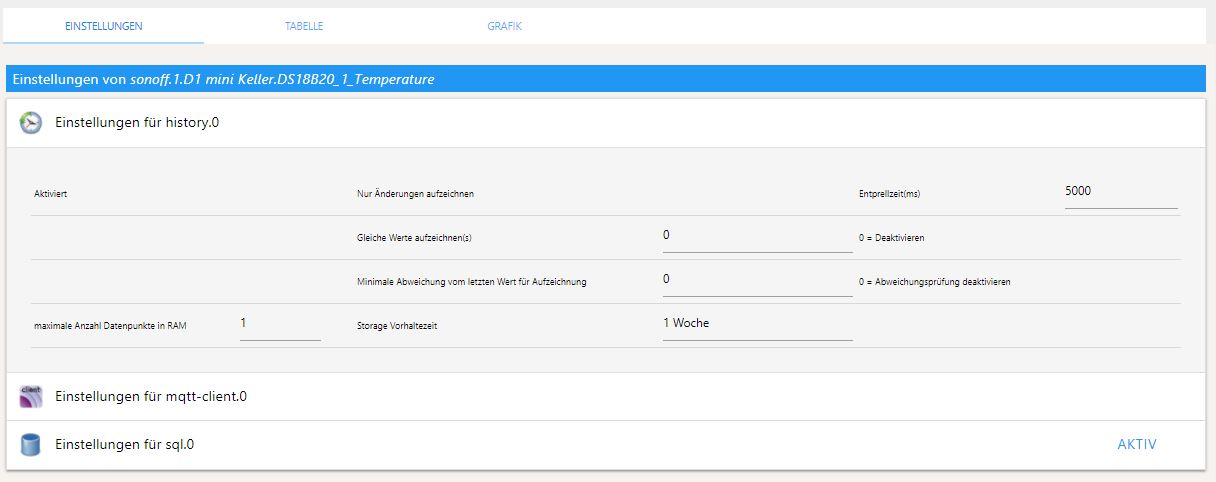Click the maximale Anzahl Datenpunkte RAM field
Screen dimensions: 1216x482
pyautogui.click(x=279, y=324)
